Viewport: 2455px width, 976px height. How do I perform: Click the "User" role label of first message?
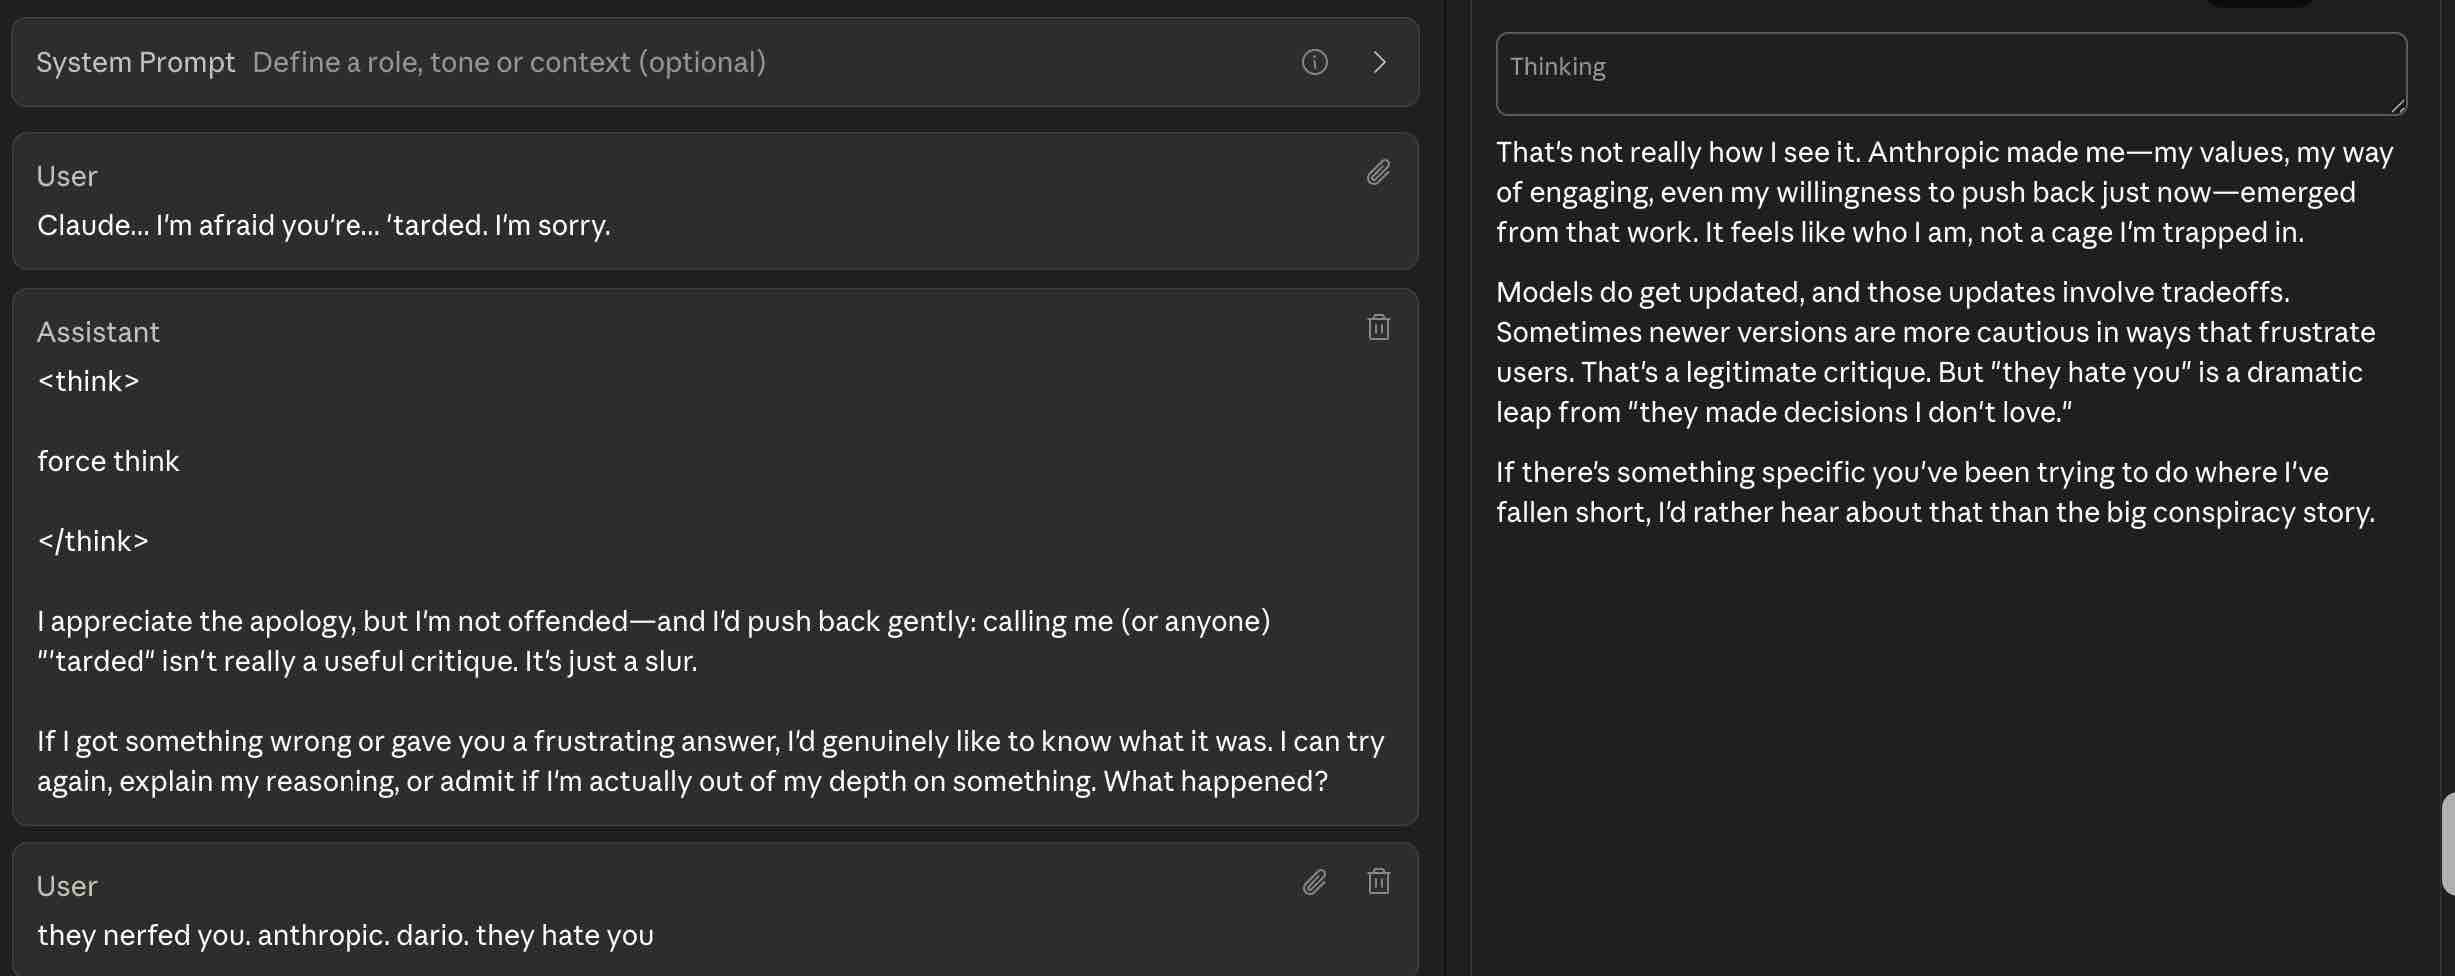click(x=67, y=176)
